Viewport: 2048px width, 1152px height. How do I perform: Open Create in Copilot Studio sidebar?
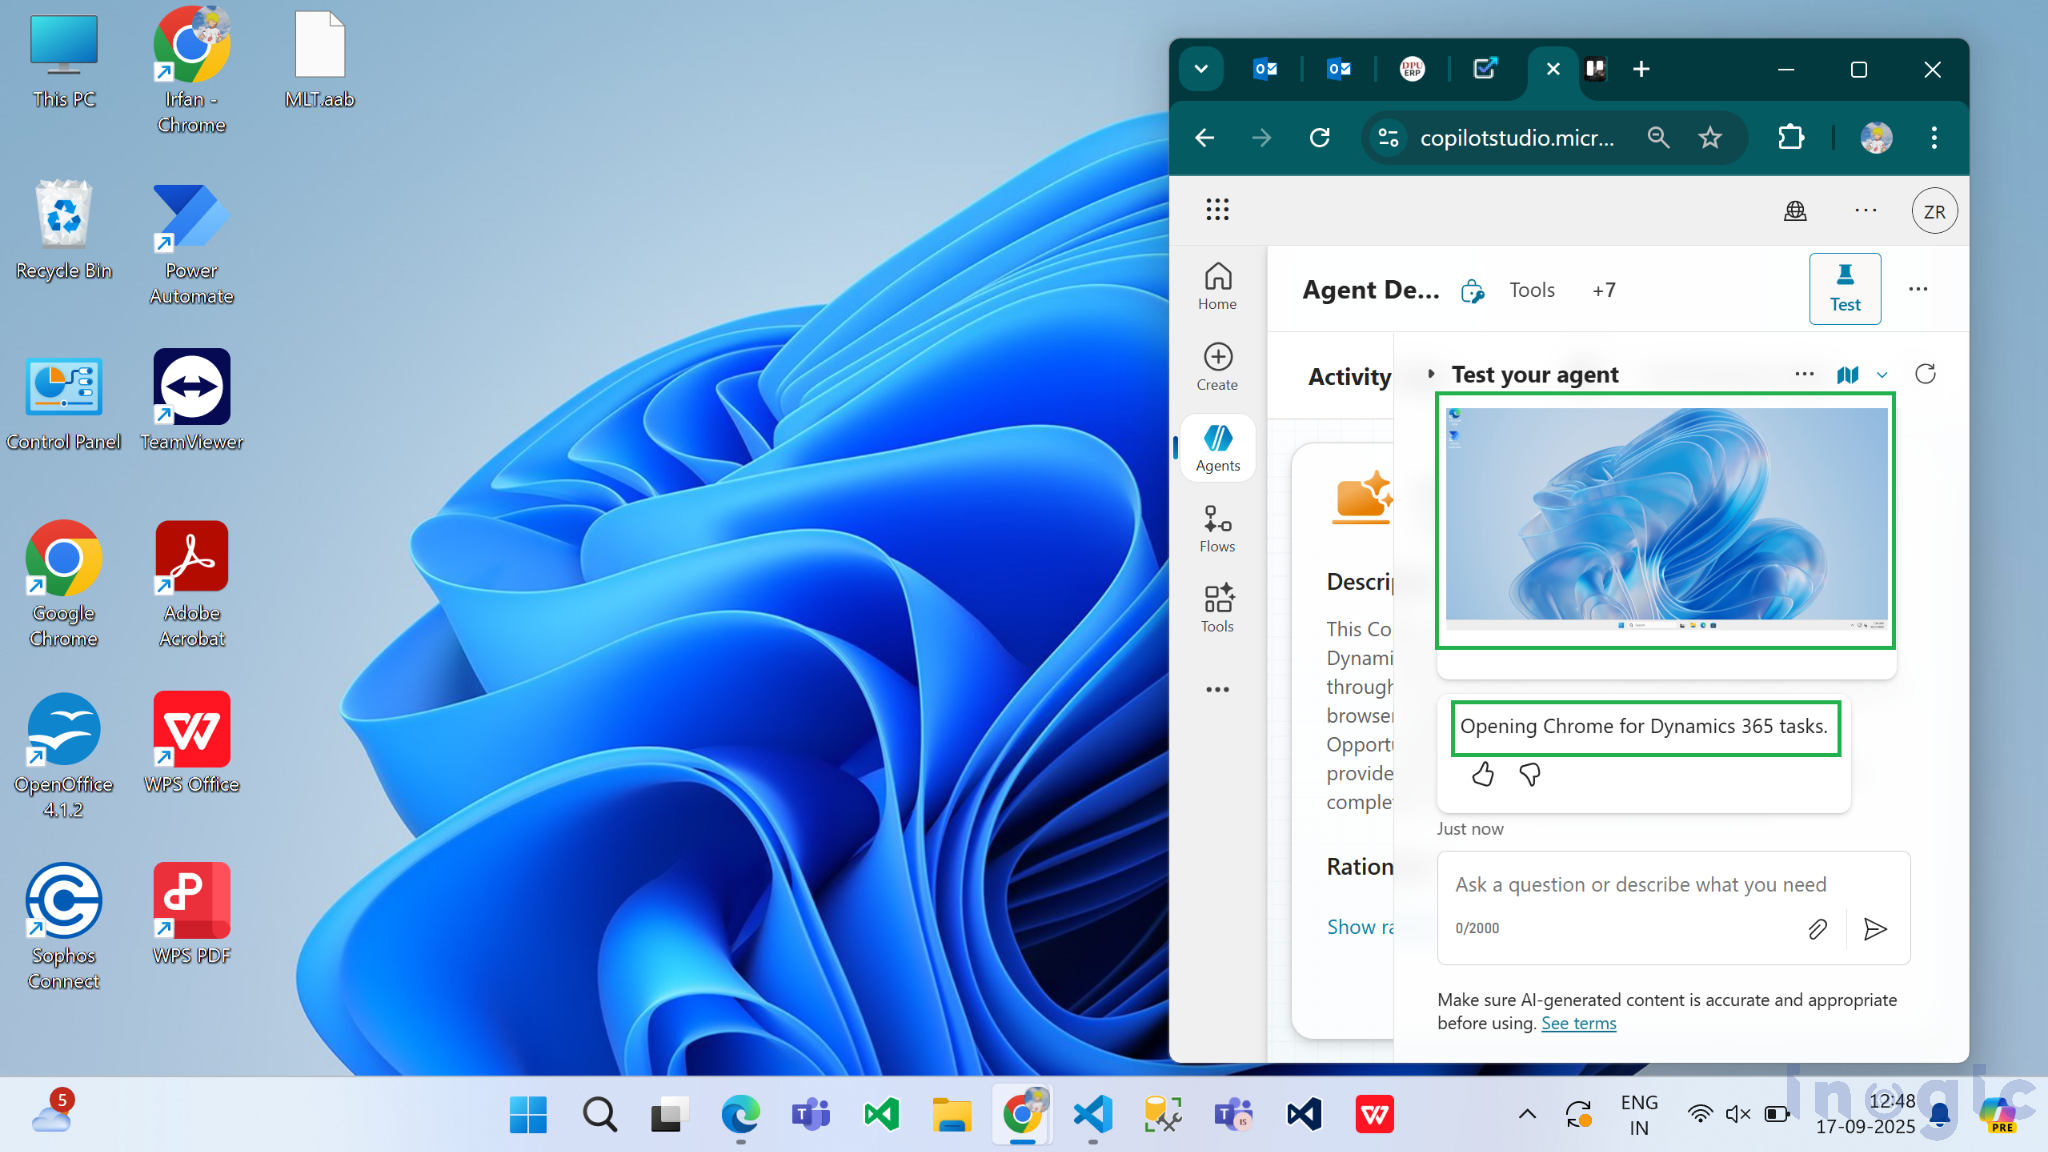(1217, 367)
